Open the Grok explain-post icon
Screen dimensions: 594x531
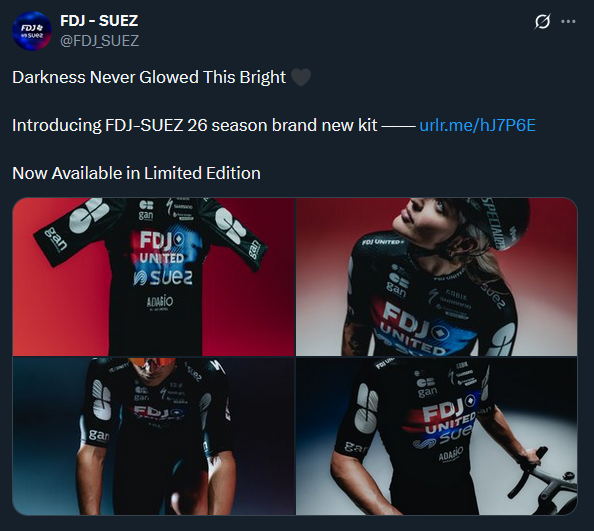click(542, 22)
